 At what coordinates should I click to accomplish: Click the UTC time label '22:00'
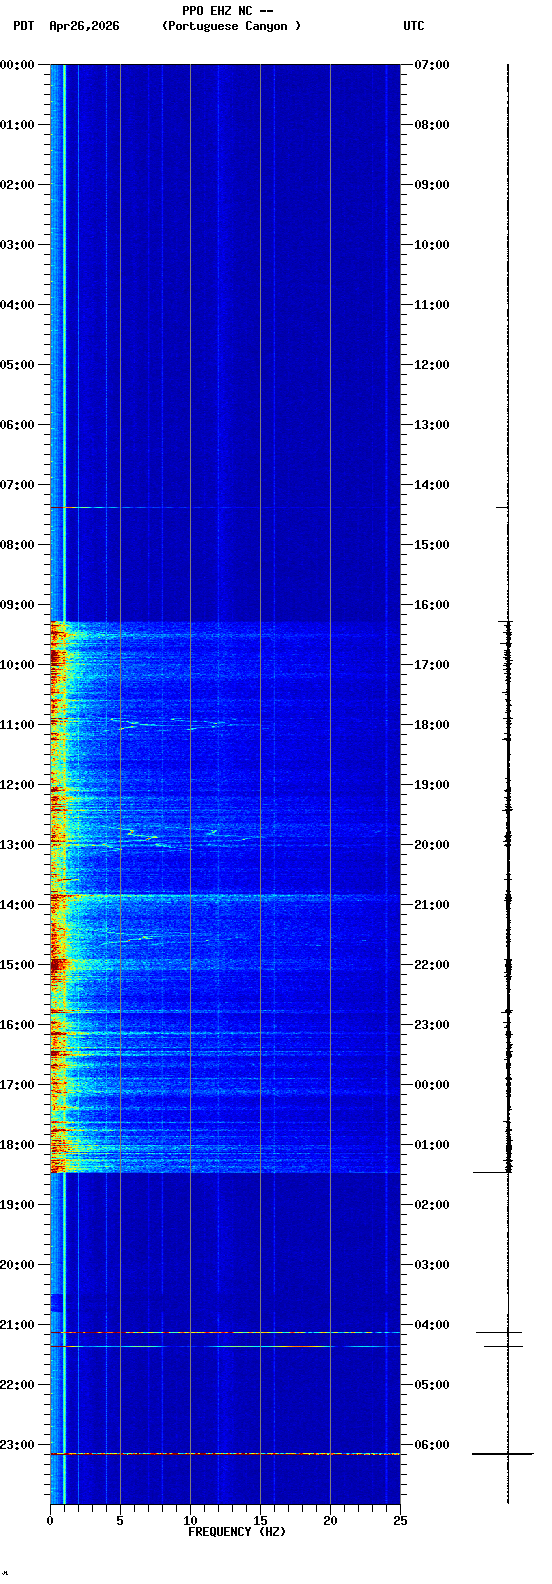click(432, 965)
